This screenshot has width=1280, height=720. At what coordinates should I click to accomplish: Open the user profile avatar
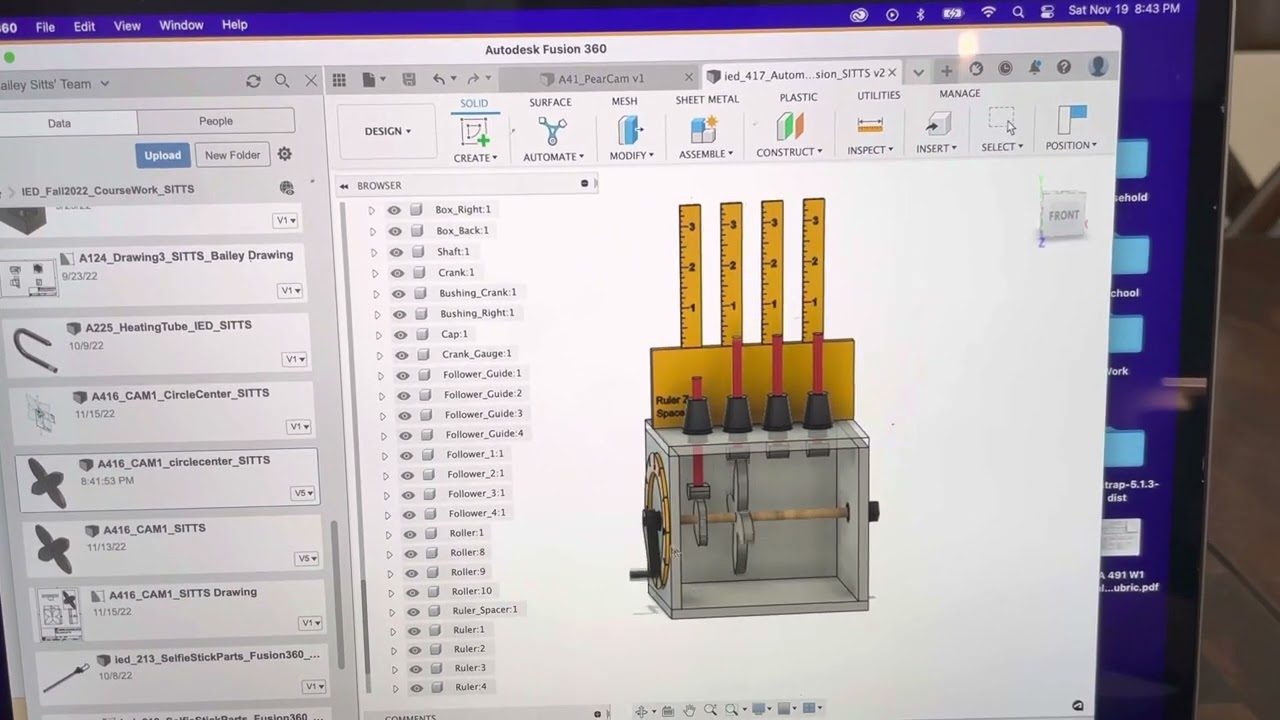click(1098, 66)
